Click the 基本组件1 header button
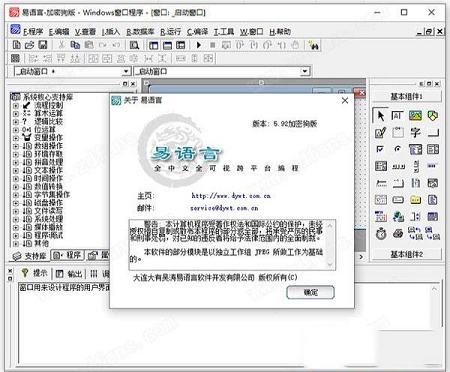The image size is (450, 372). click(x=407, y=96)
